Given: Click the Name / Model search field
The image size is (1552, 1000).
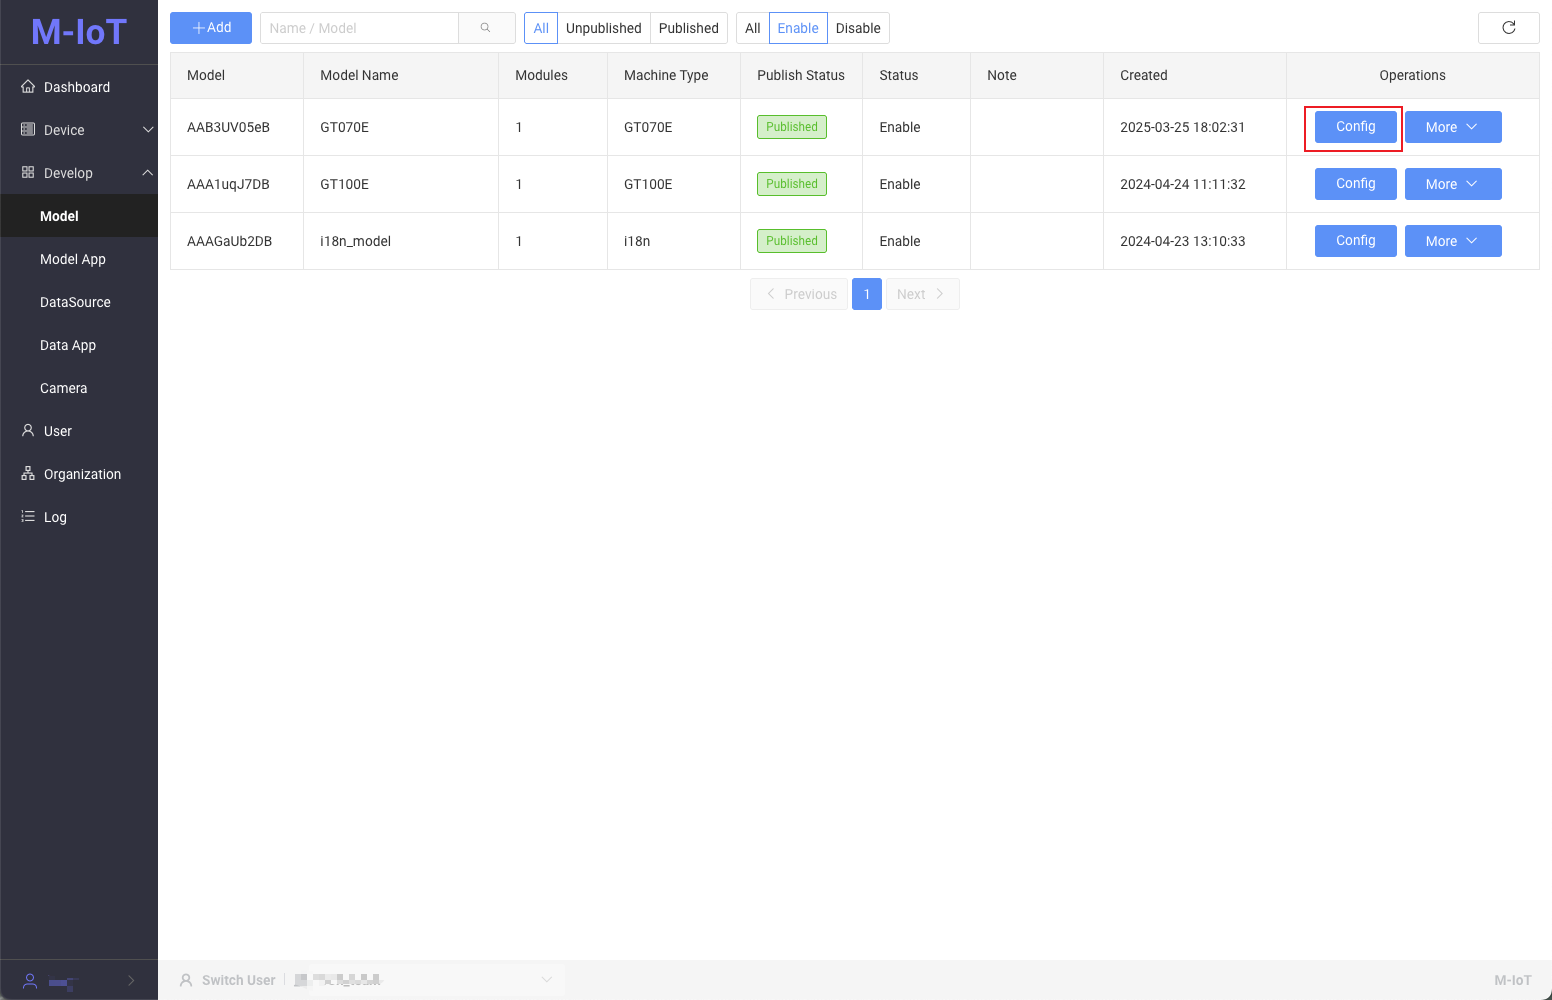Looking at the screenshot, I should coord(359,28).
